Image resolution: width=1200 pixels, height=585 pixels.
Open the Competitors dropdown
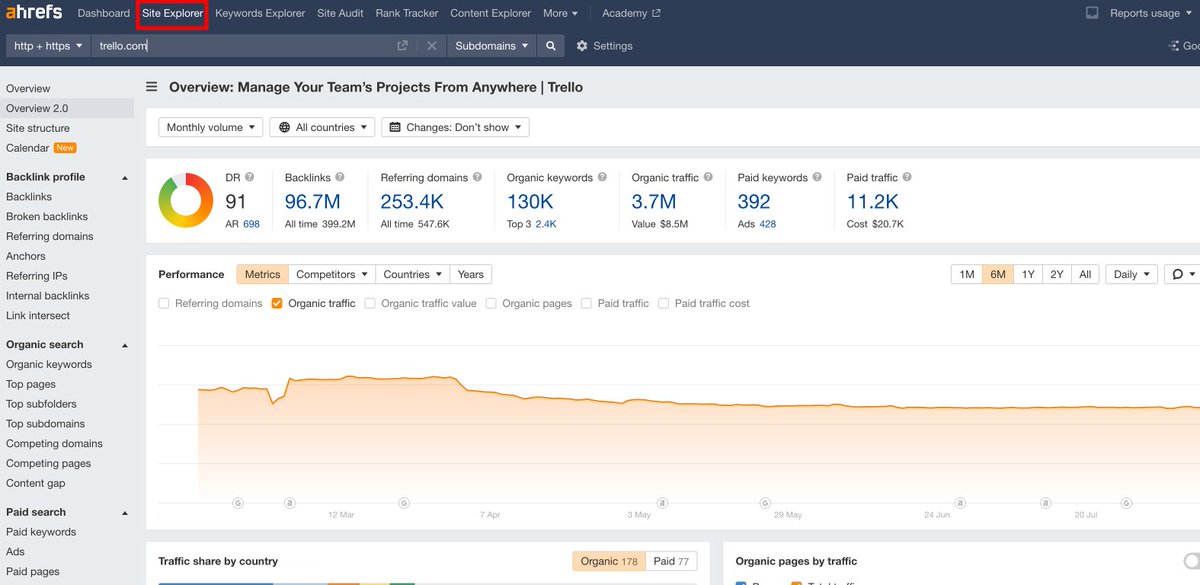tap(332, 274)
